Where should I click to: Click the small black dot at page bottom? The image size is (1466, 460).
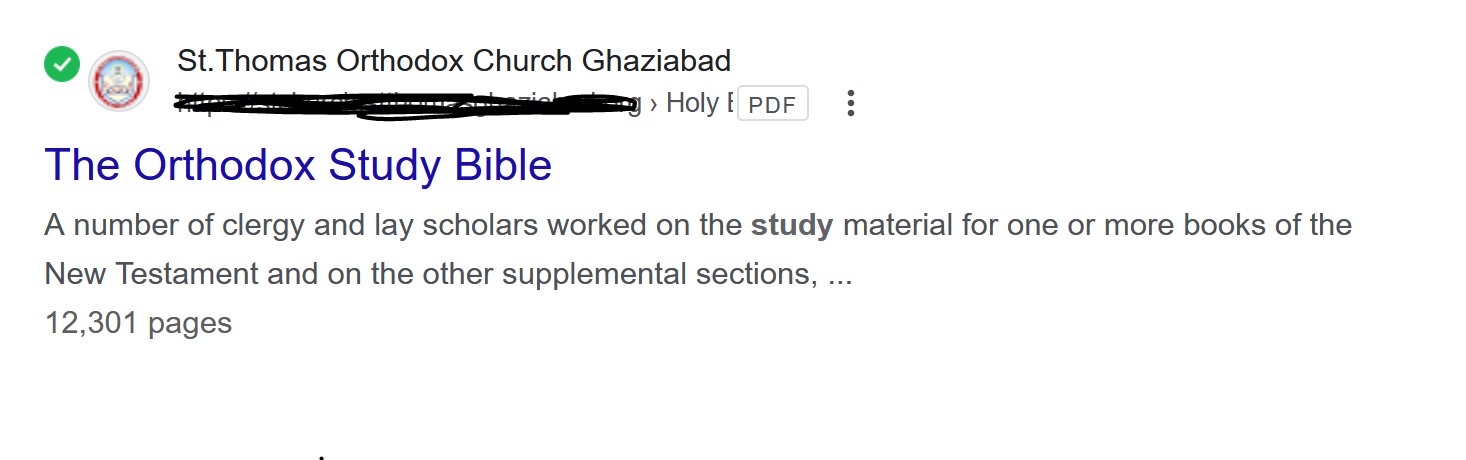click(321, 457)
